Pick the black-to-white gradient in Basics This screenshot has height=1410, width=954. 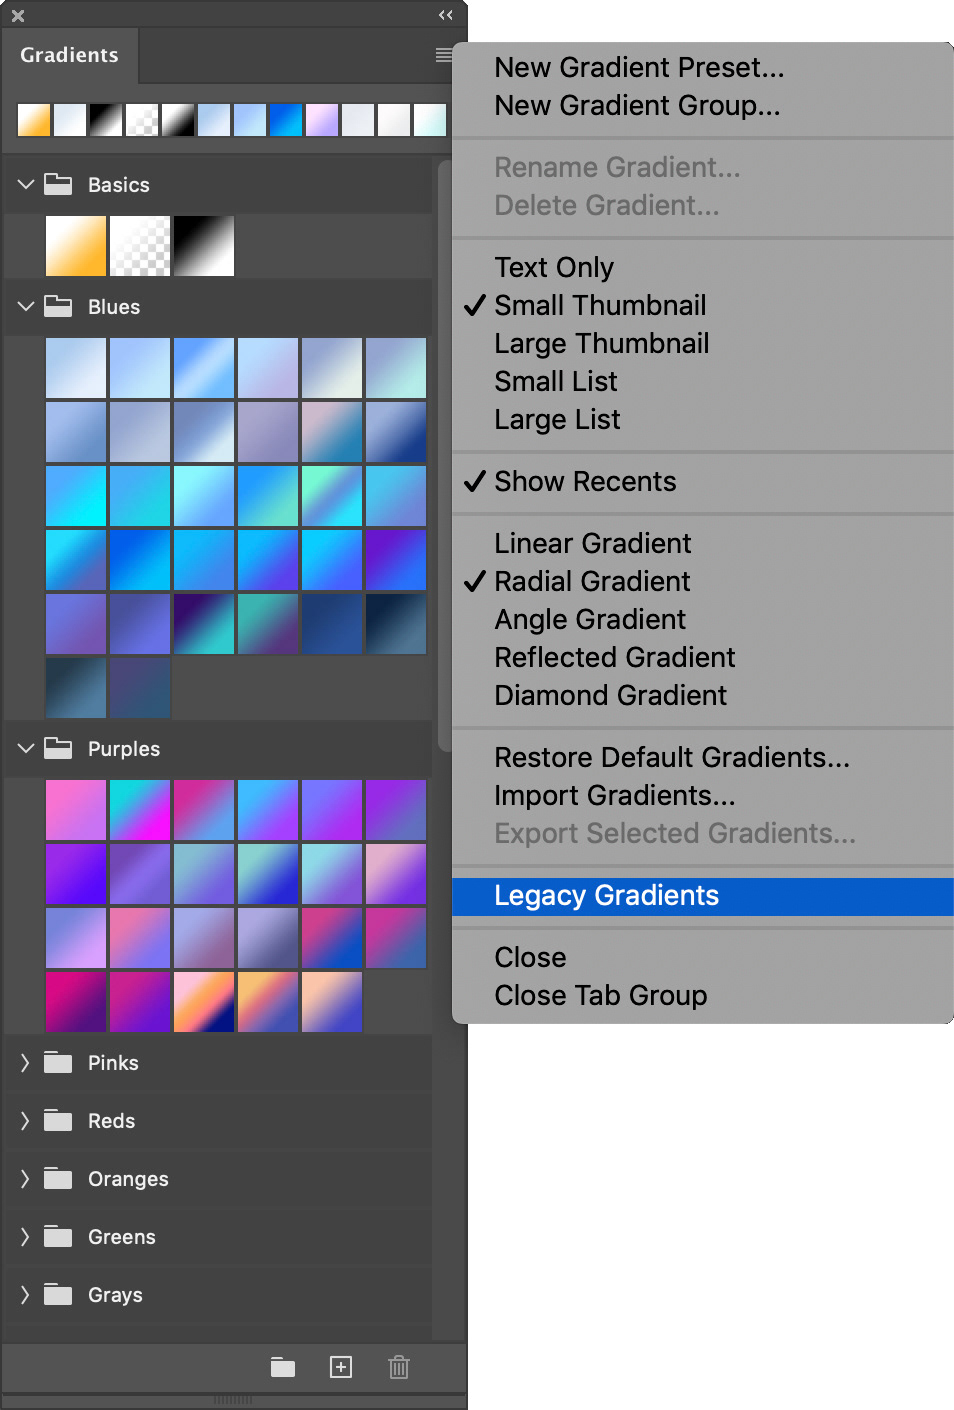tap(204, 246)
